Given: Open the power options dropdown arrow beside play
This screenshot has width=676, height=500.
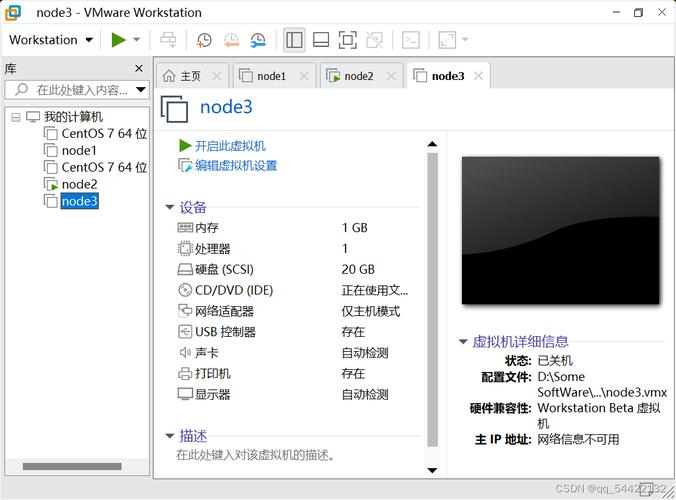Looking at the screenshot, I should pyautogui.click(x=137, y=40).
